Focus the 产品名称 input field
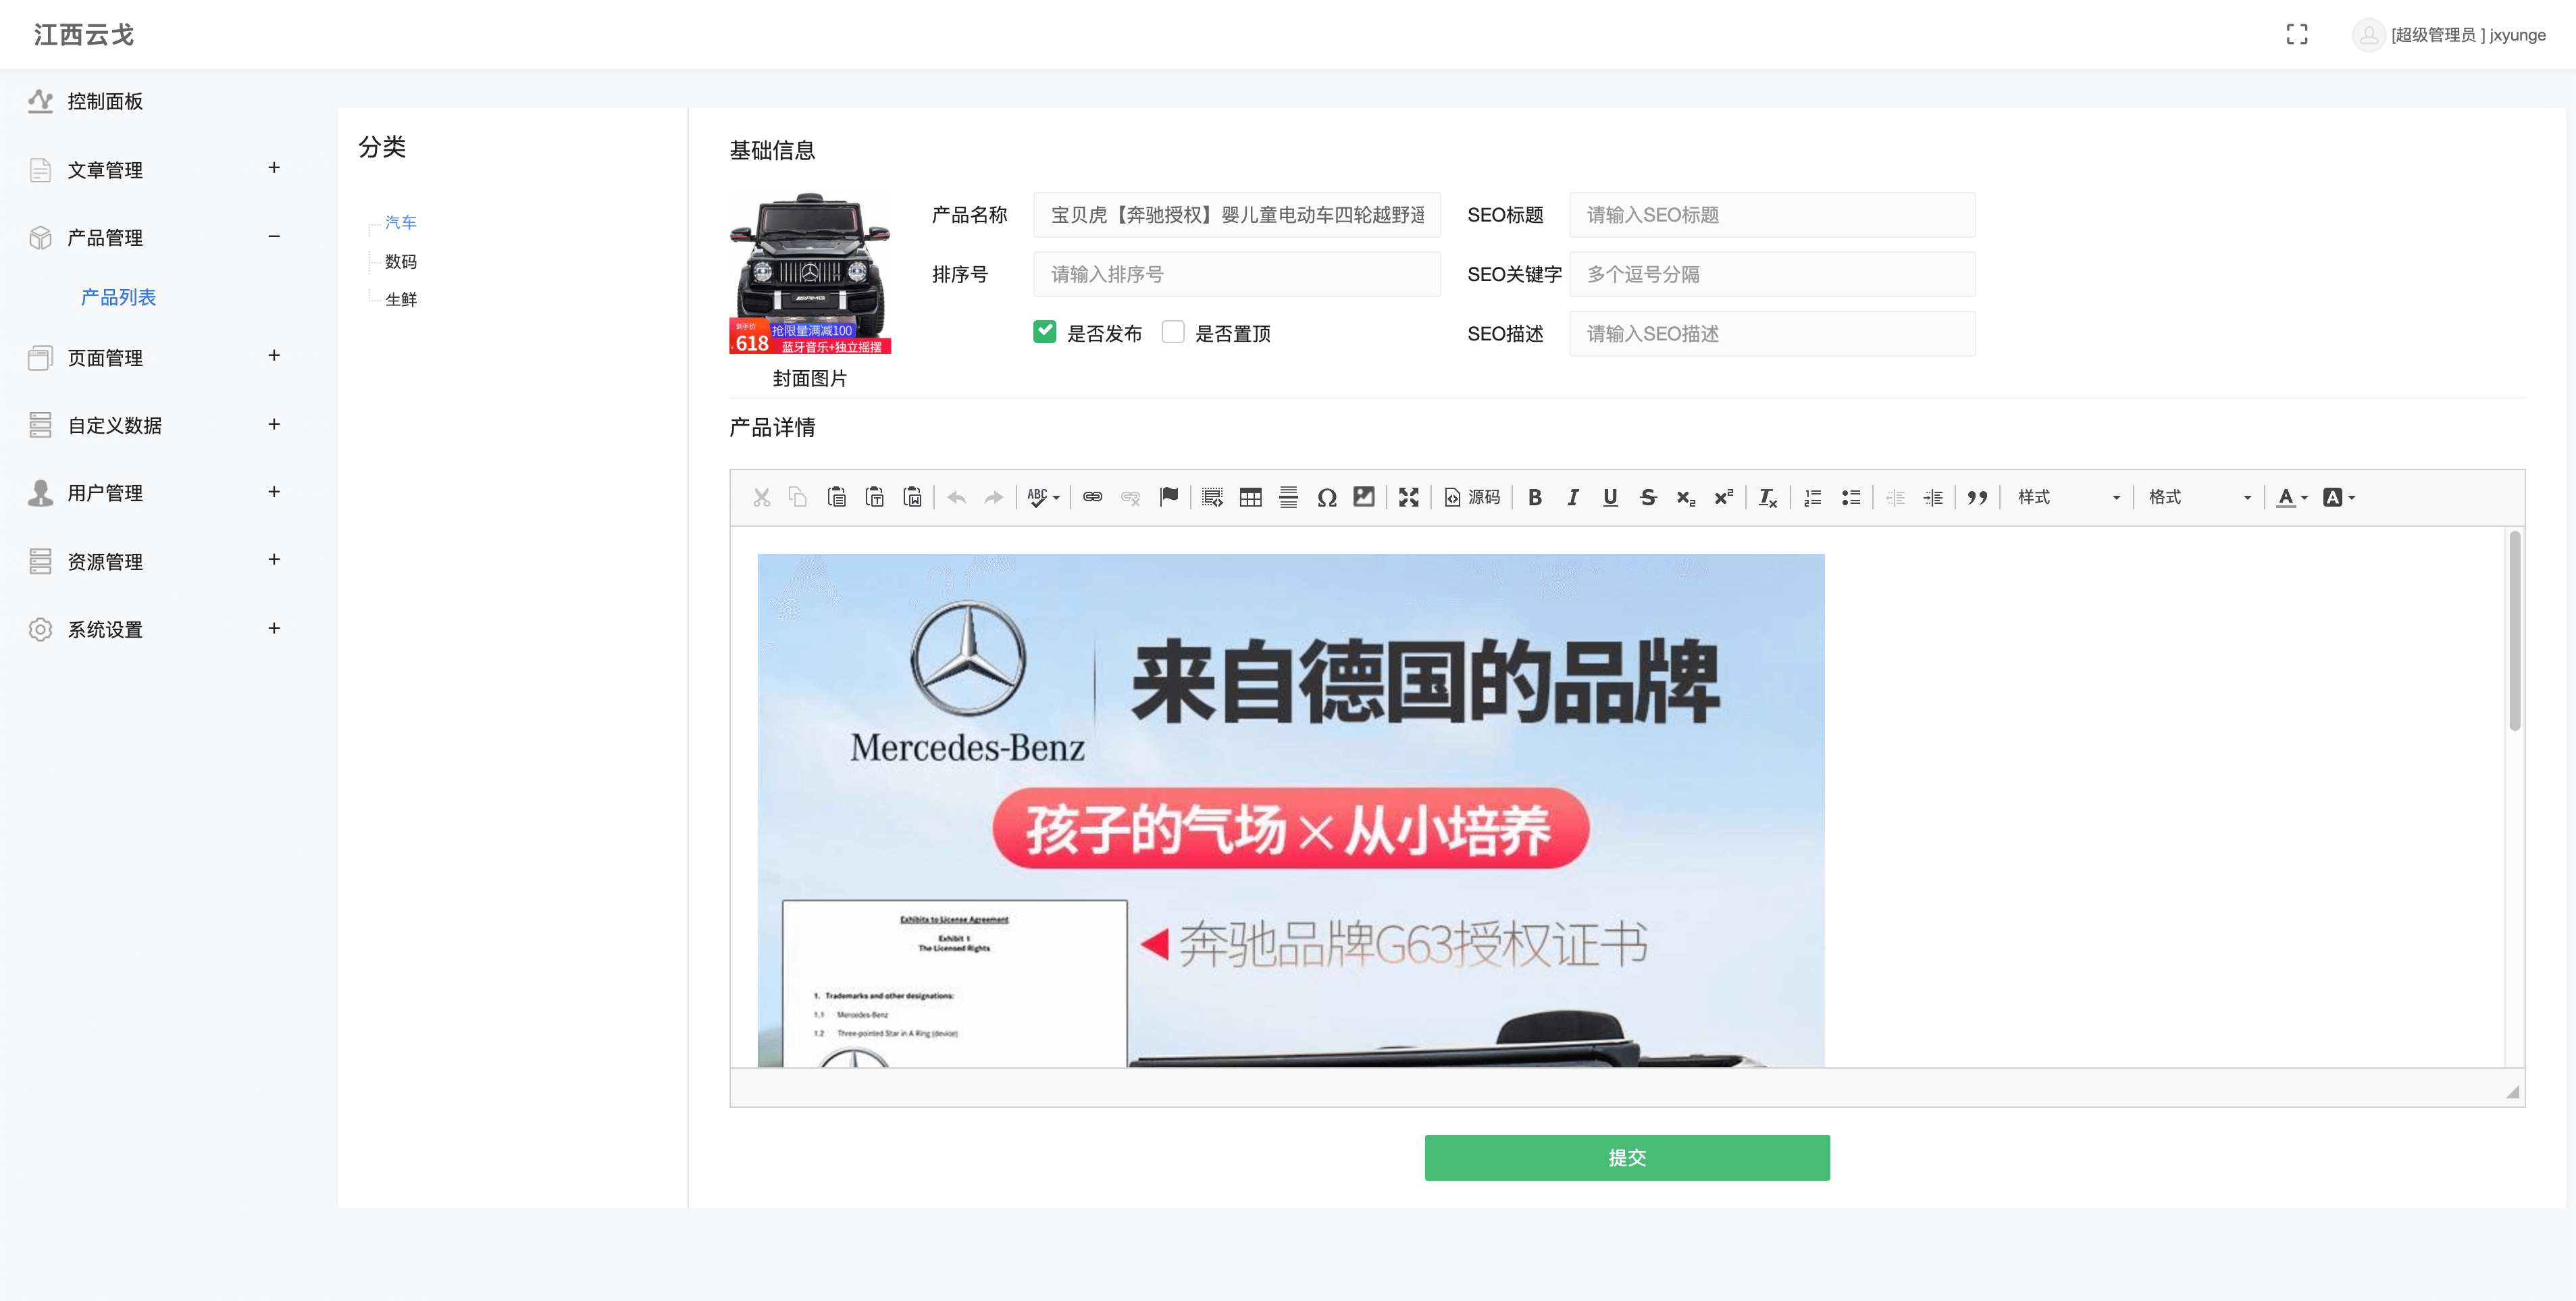Screen dimensions: 2576x1301 tap(1237, 215)
